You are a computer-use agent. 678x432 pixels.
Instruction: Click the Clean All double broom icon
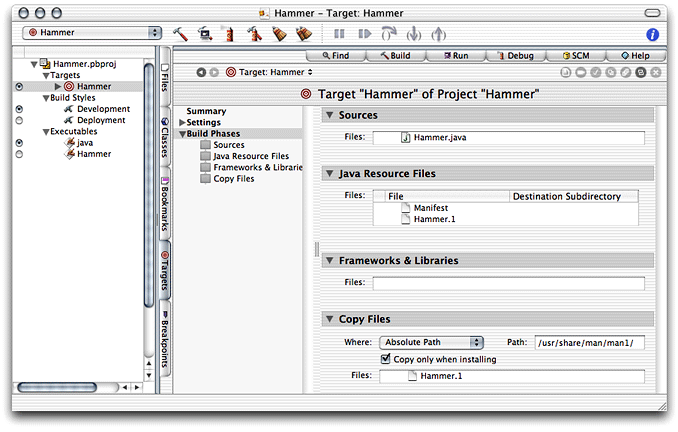coord(304,34)
